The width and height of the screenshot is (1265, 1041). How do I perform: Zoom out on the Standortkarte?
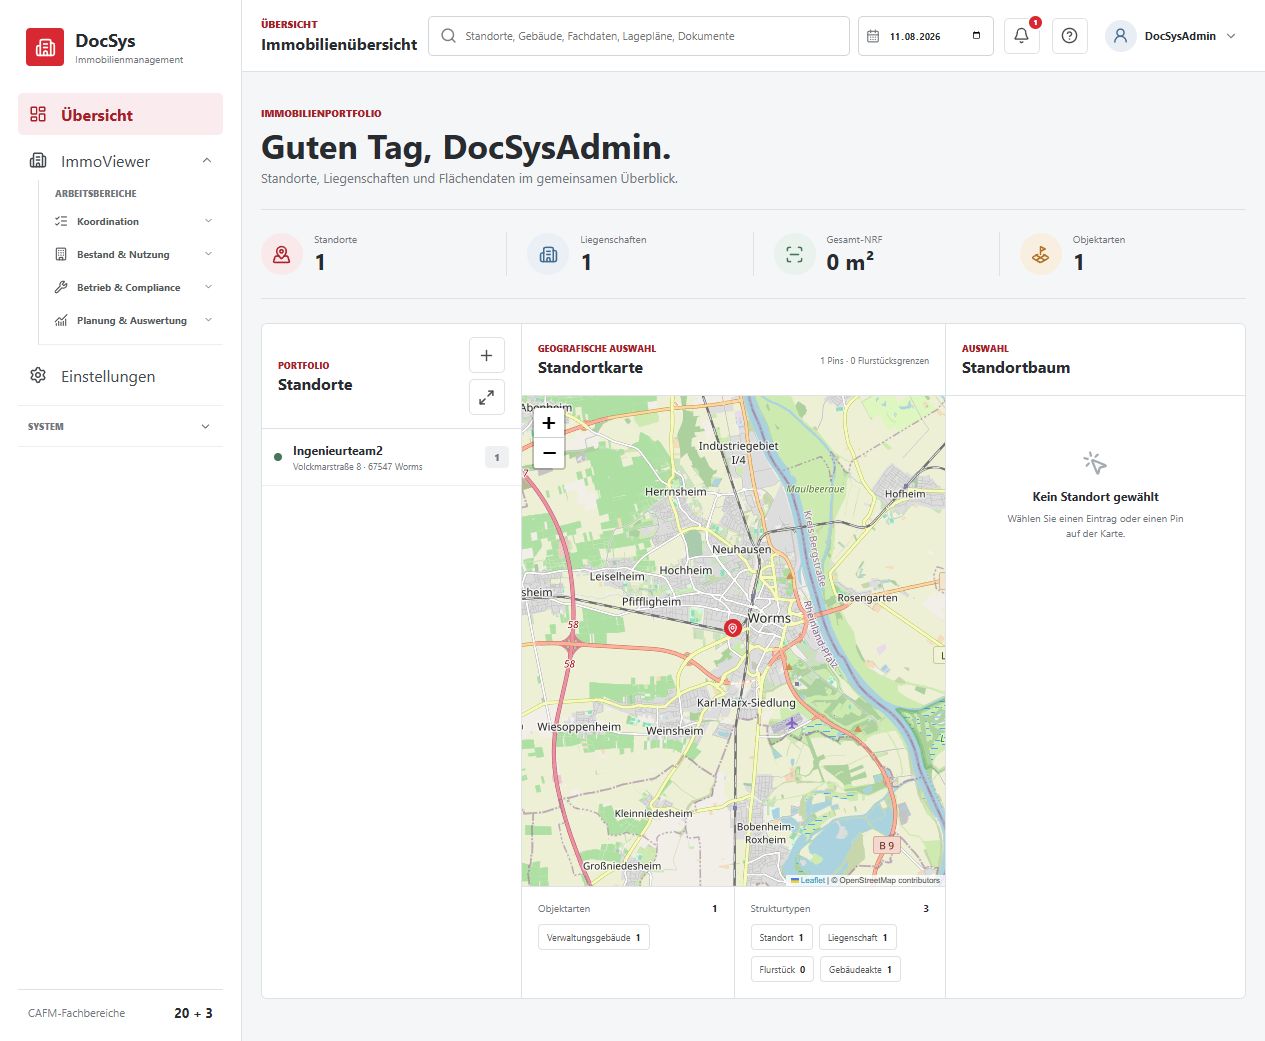(548, 453)
